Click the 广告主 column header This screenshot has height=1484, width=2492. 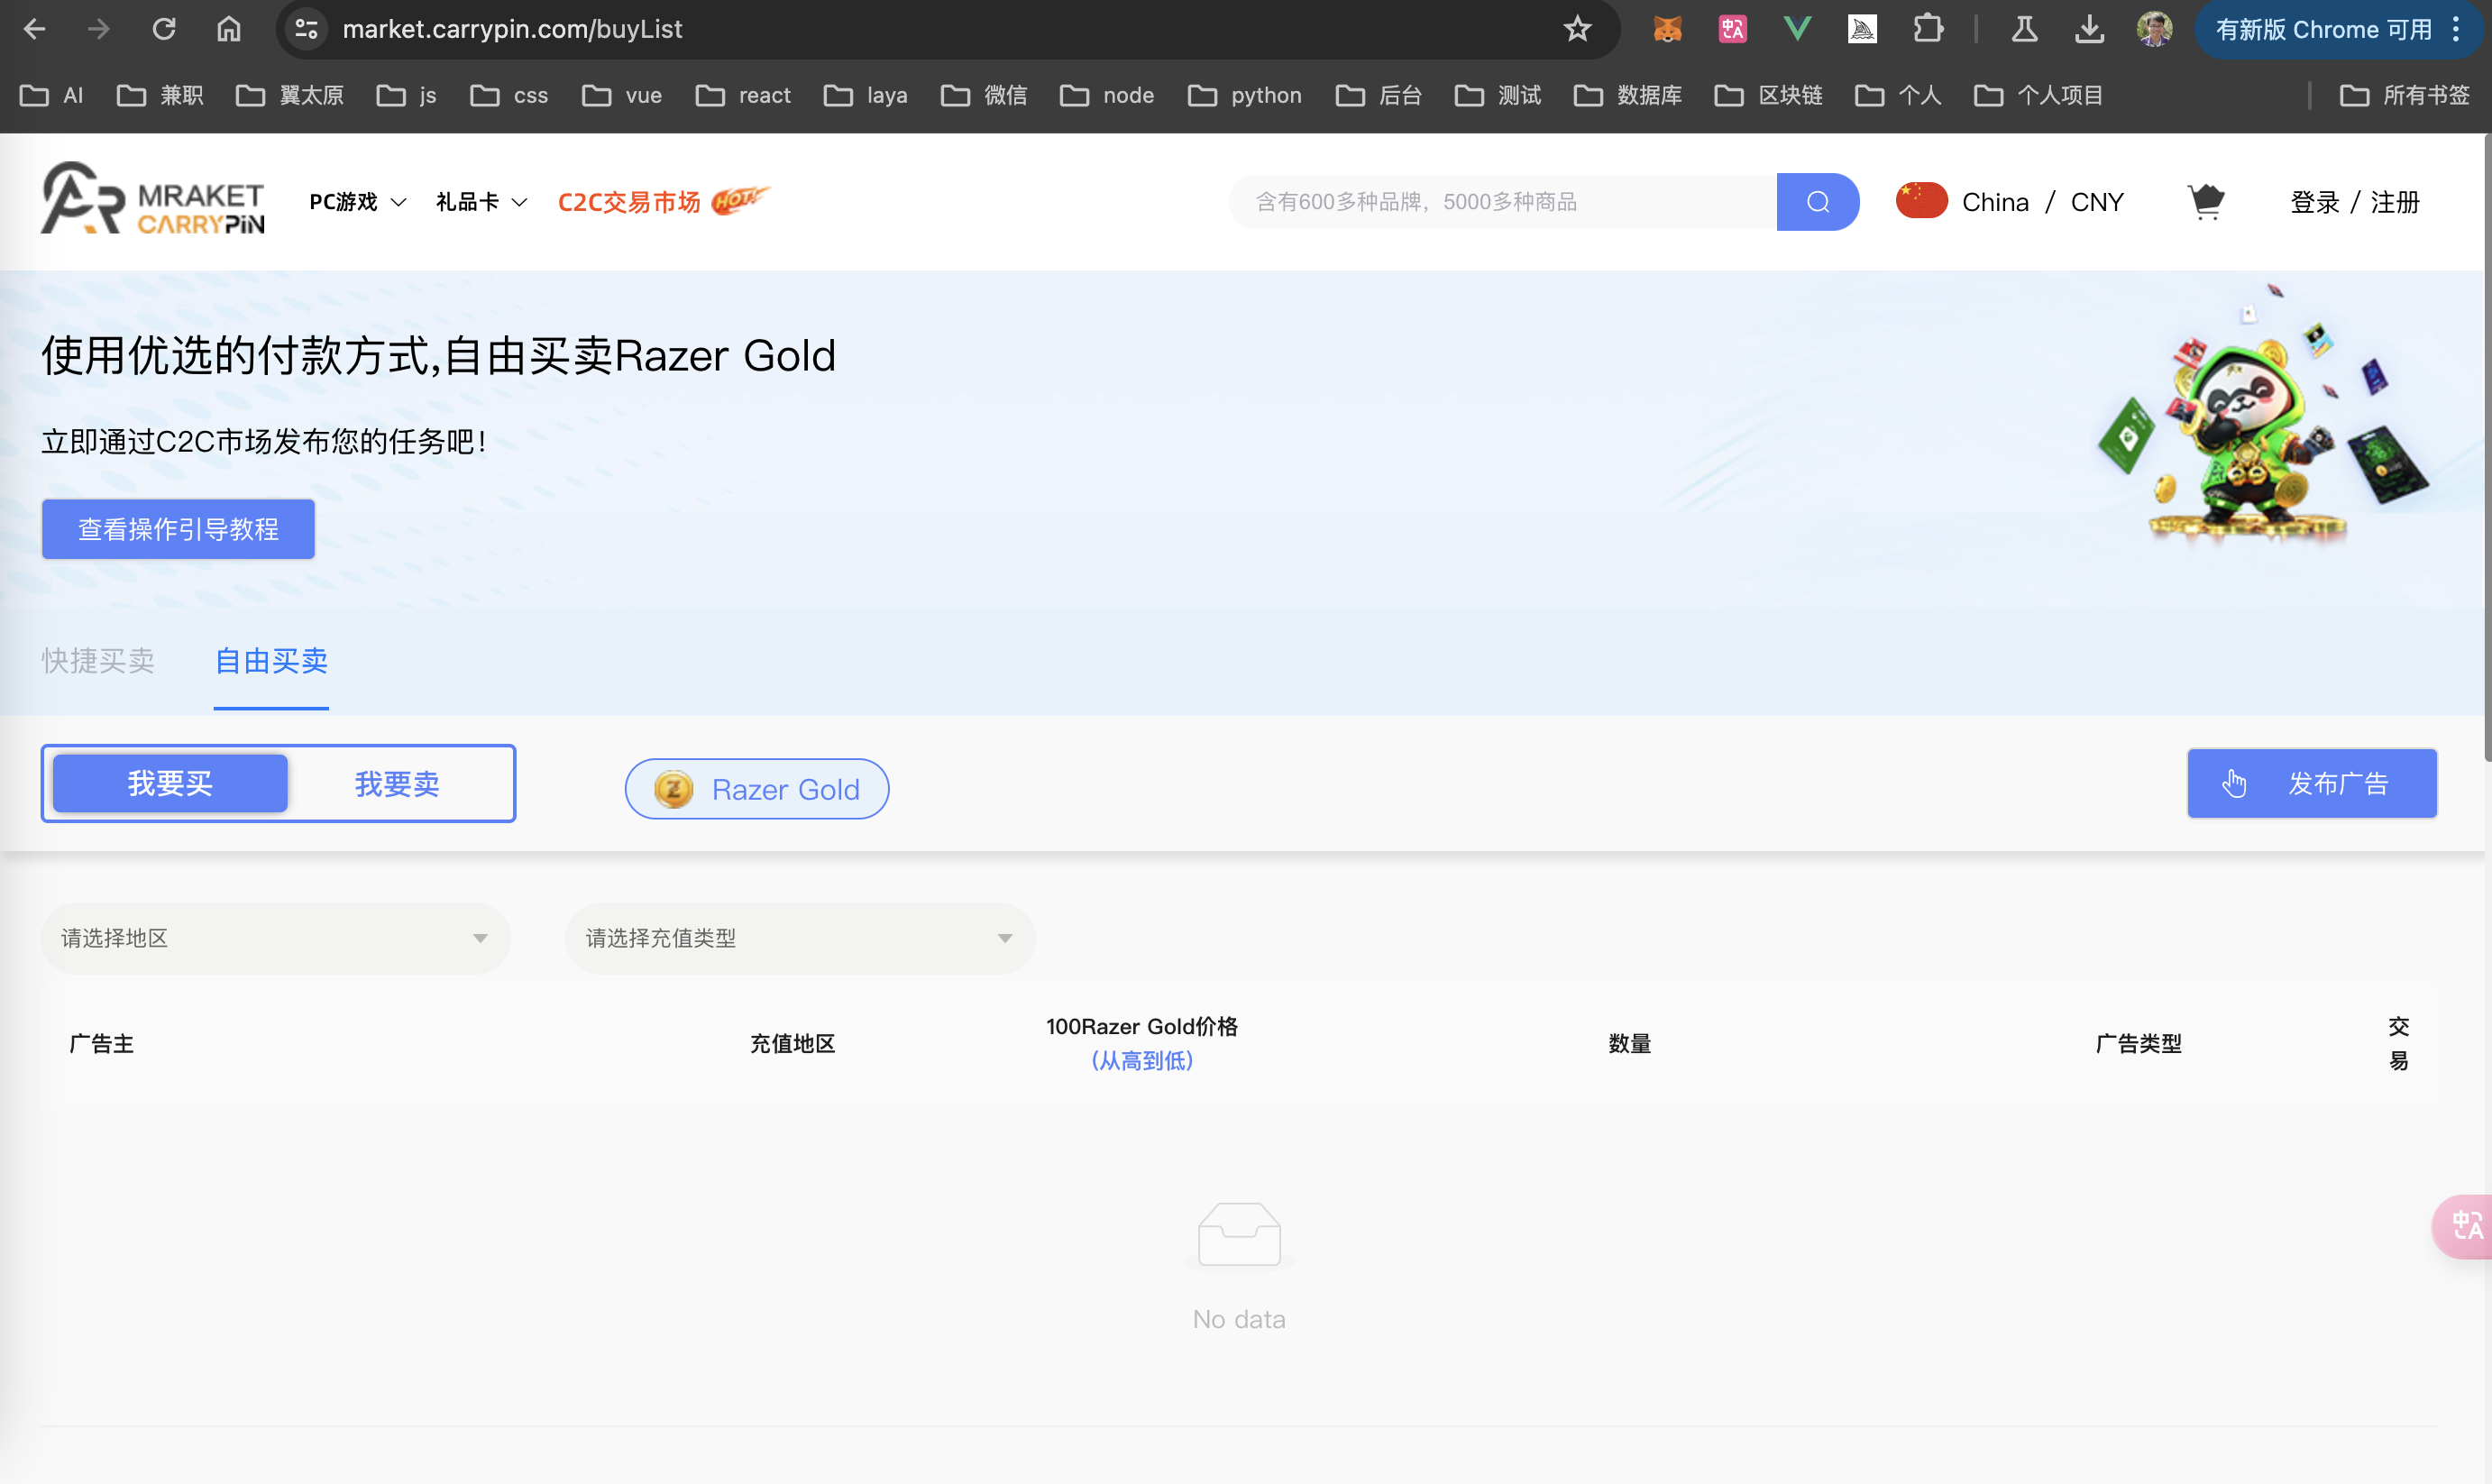(101, 1043)
